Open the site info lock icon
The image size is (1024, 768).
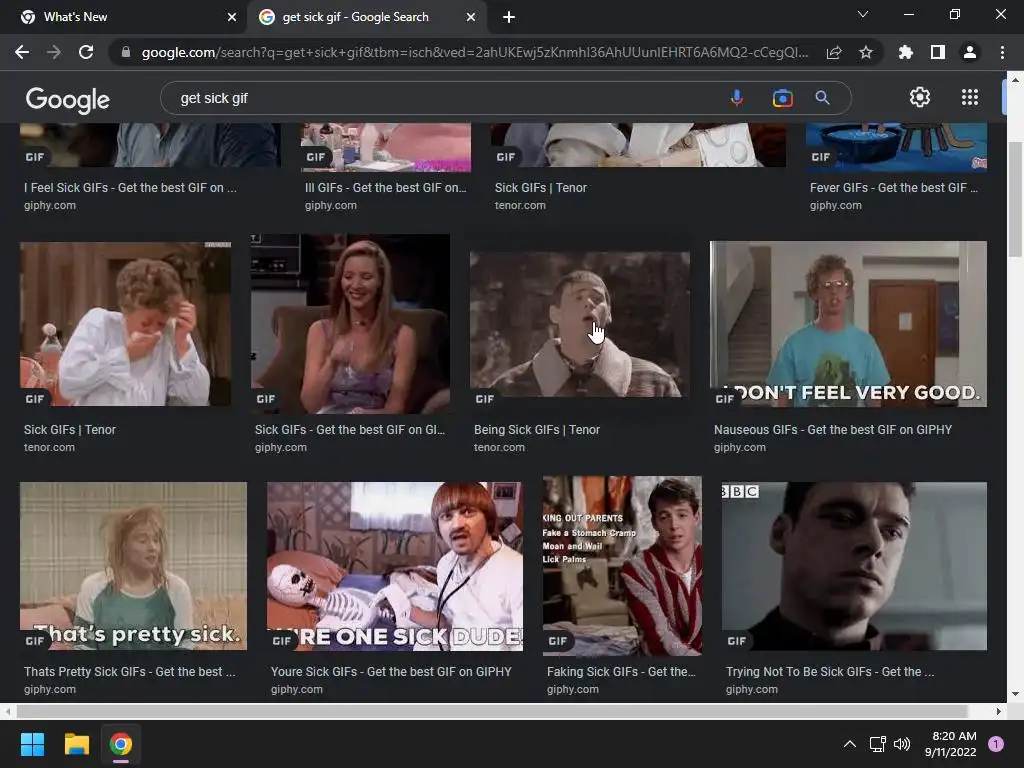coord(126,52)
